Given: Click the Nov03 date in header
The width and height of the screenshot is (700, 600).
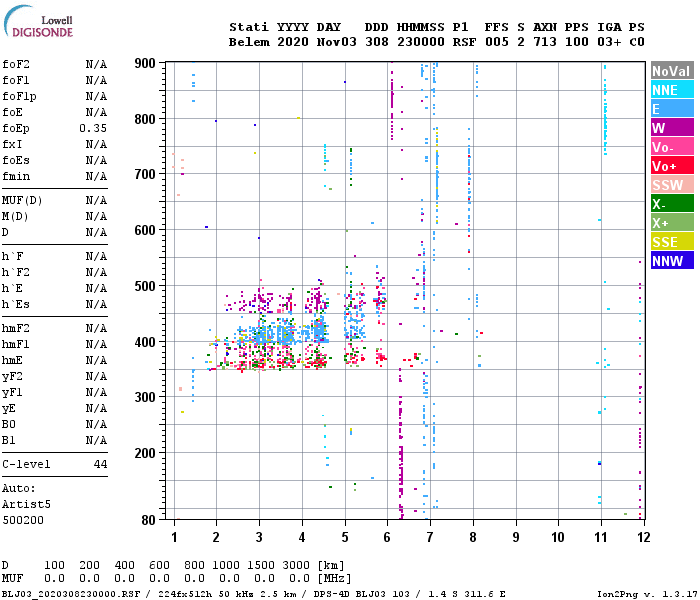Looking at the screenshot, I should [337, 42].
